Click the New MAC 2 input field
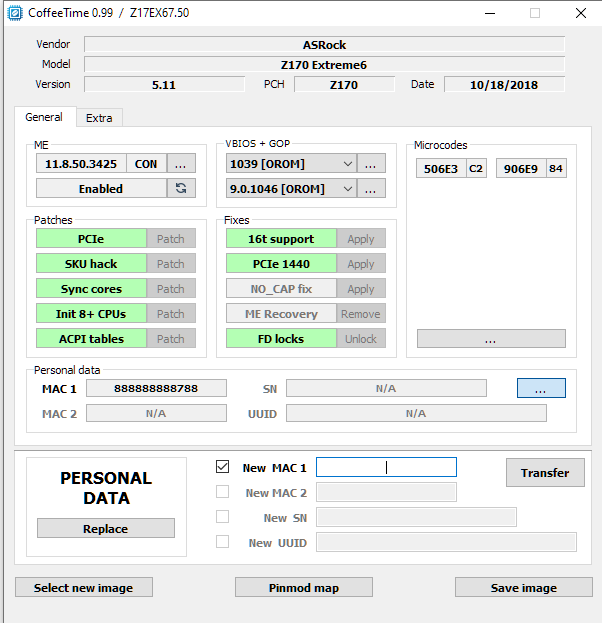 386,492
